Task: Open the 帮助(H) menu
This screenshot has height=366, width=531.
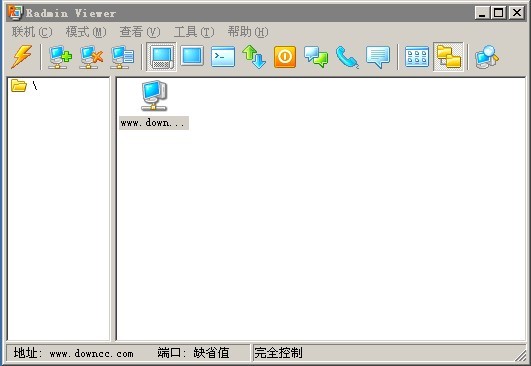Action: pyautogui.click(x=248, y=32)
